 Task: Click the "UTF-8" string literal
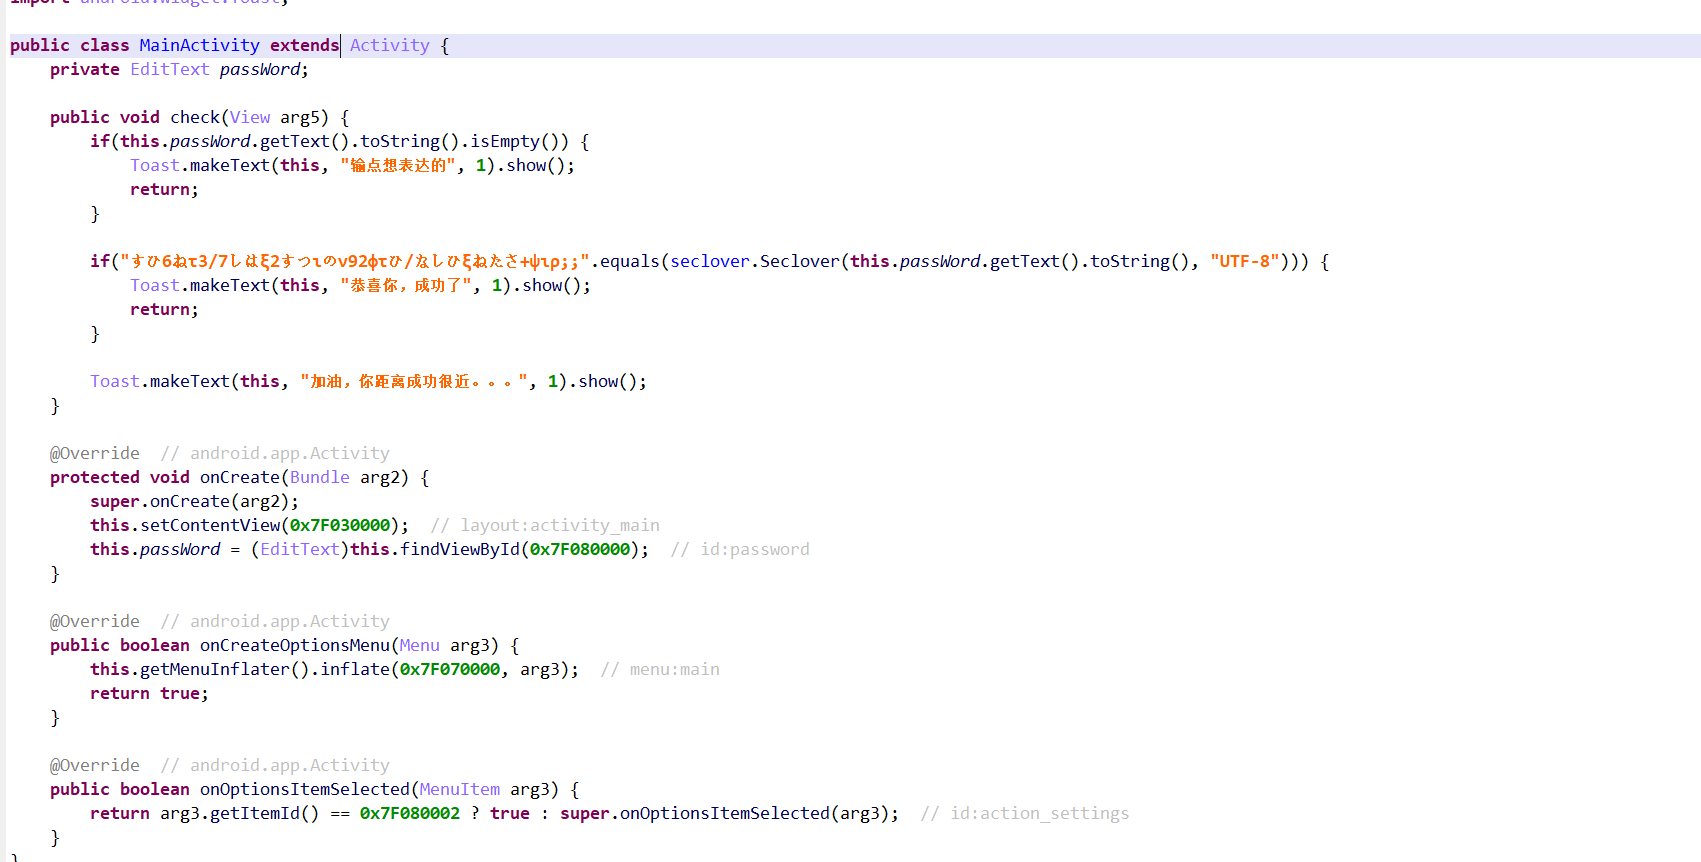pyautogui.click(x=1244, y=262)
